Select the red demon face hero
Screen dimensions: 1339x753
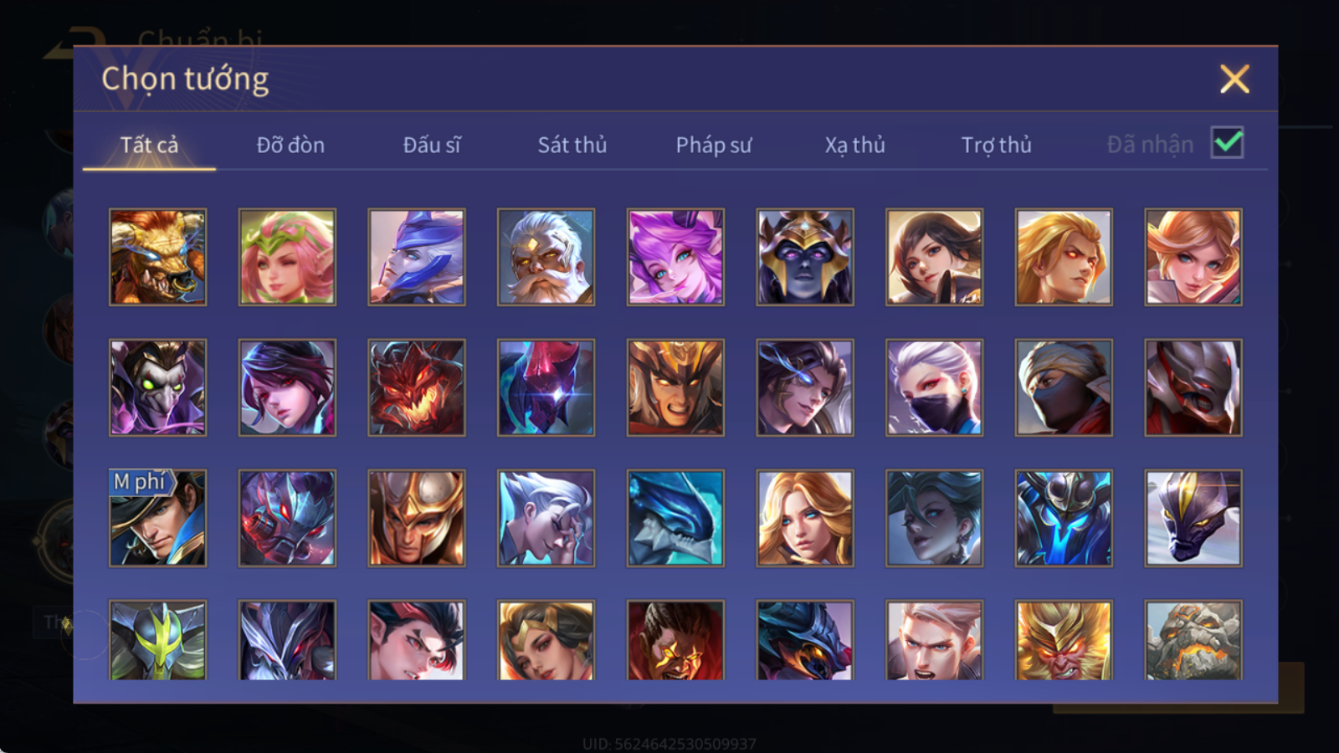(417, 388)
